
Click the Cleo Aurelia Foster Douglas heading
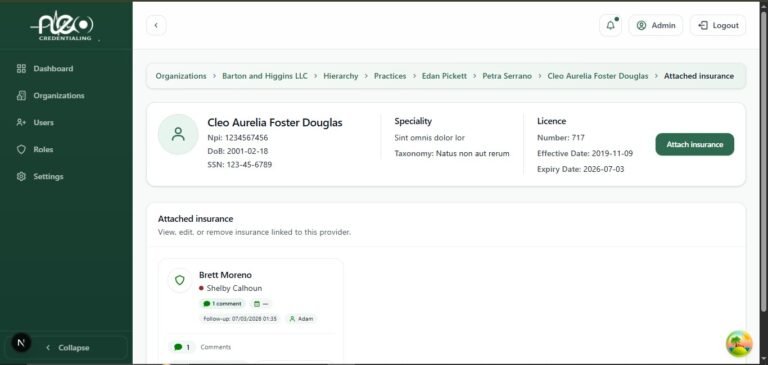275,122
